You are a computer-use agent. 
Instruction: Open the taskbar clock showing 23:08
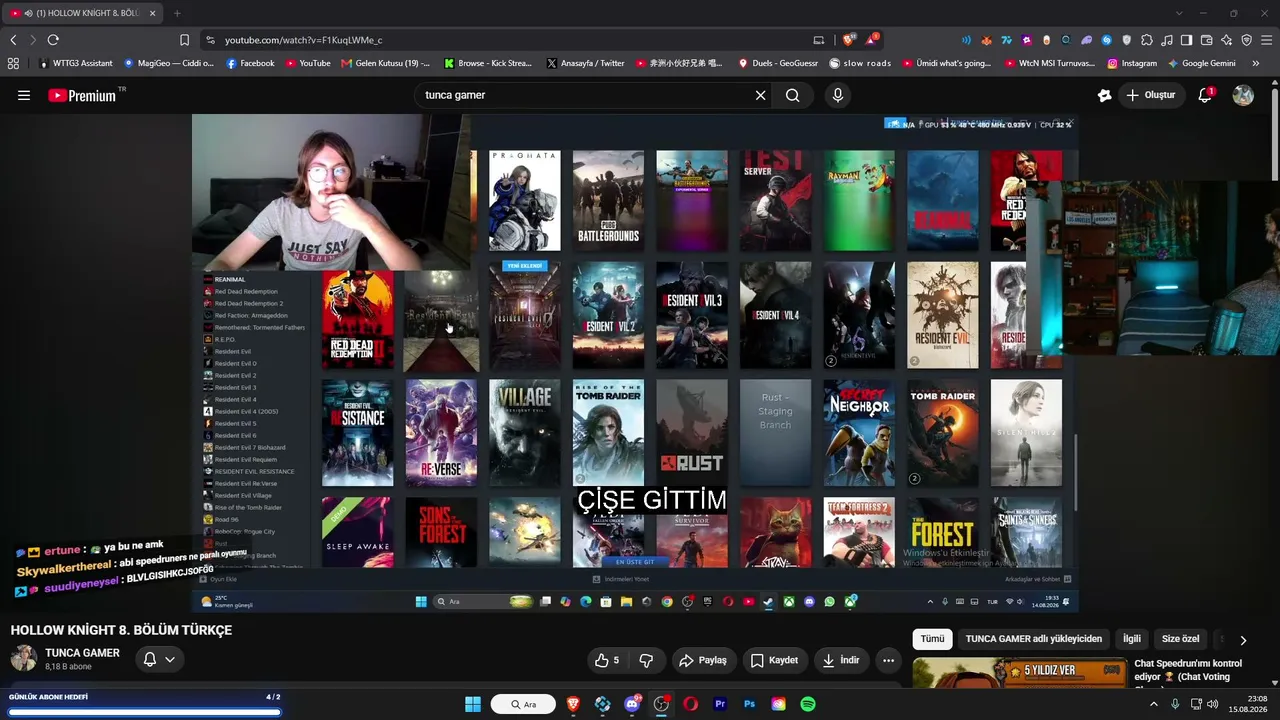[1248, 704]
